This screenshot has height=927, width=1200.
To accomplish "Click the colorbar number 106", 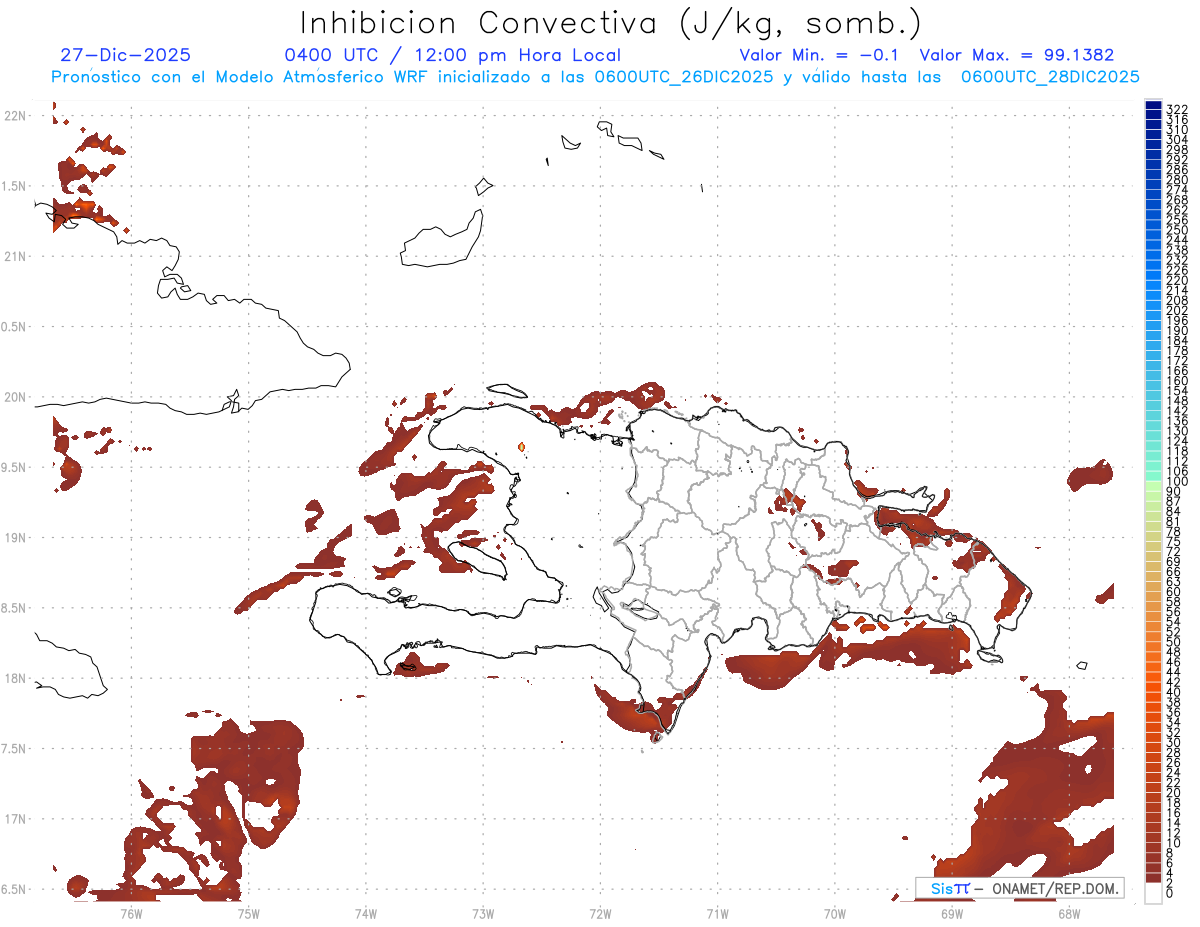I will [x=1177, y=471].
